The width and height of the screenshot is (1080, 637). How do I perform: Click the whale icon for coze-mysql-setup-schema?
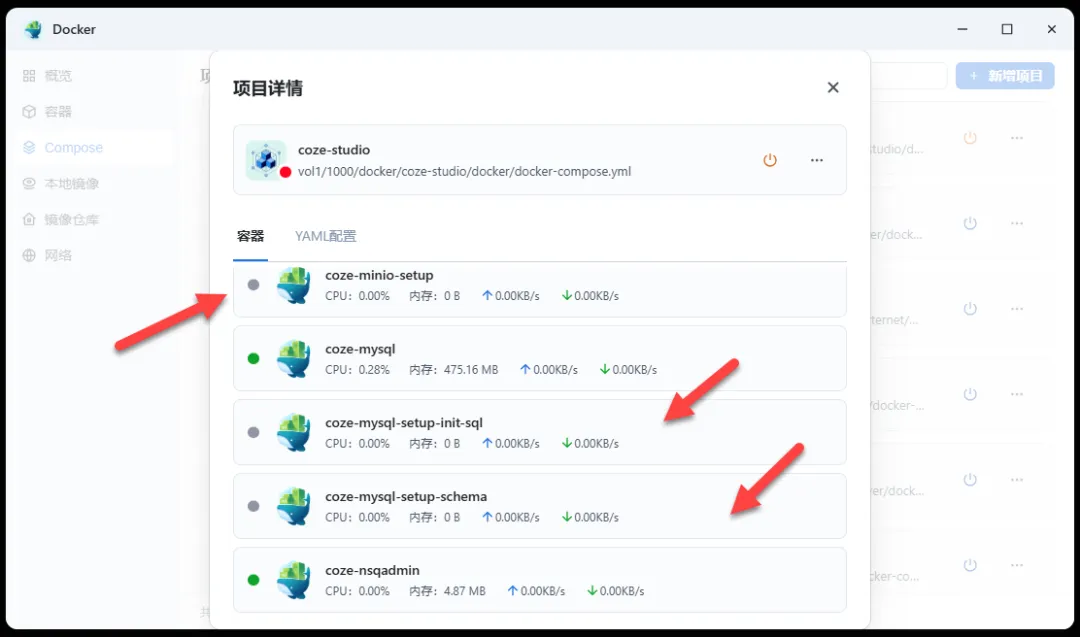(293, 506)
